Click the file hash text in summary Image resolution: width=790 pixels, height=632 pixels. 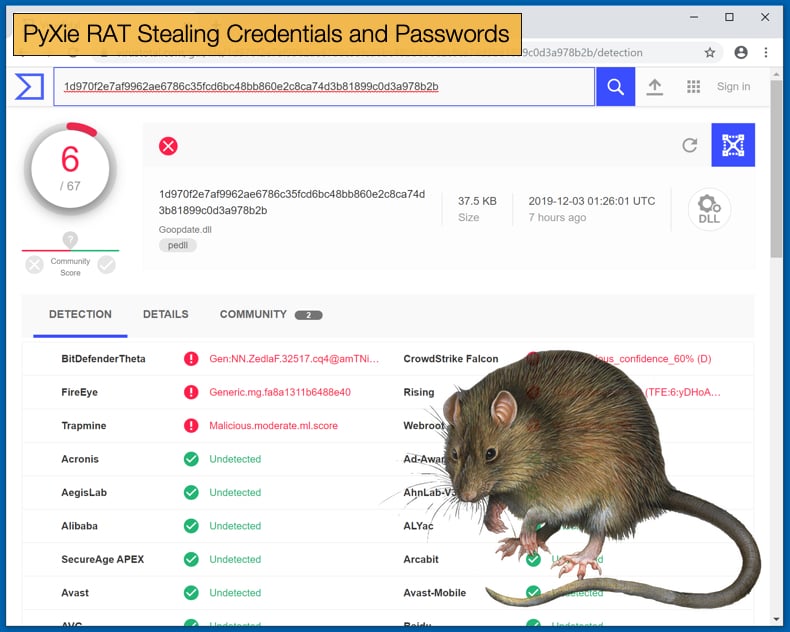292,202
